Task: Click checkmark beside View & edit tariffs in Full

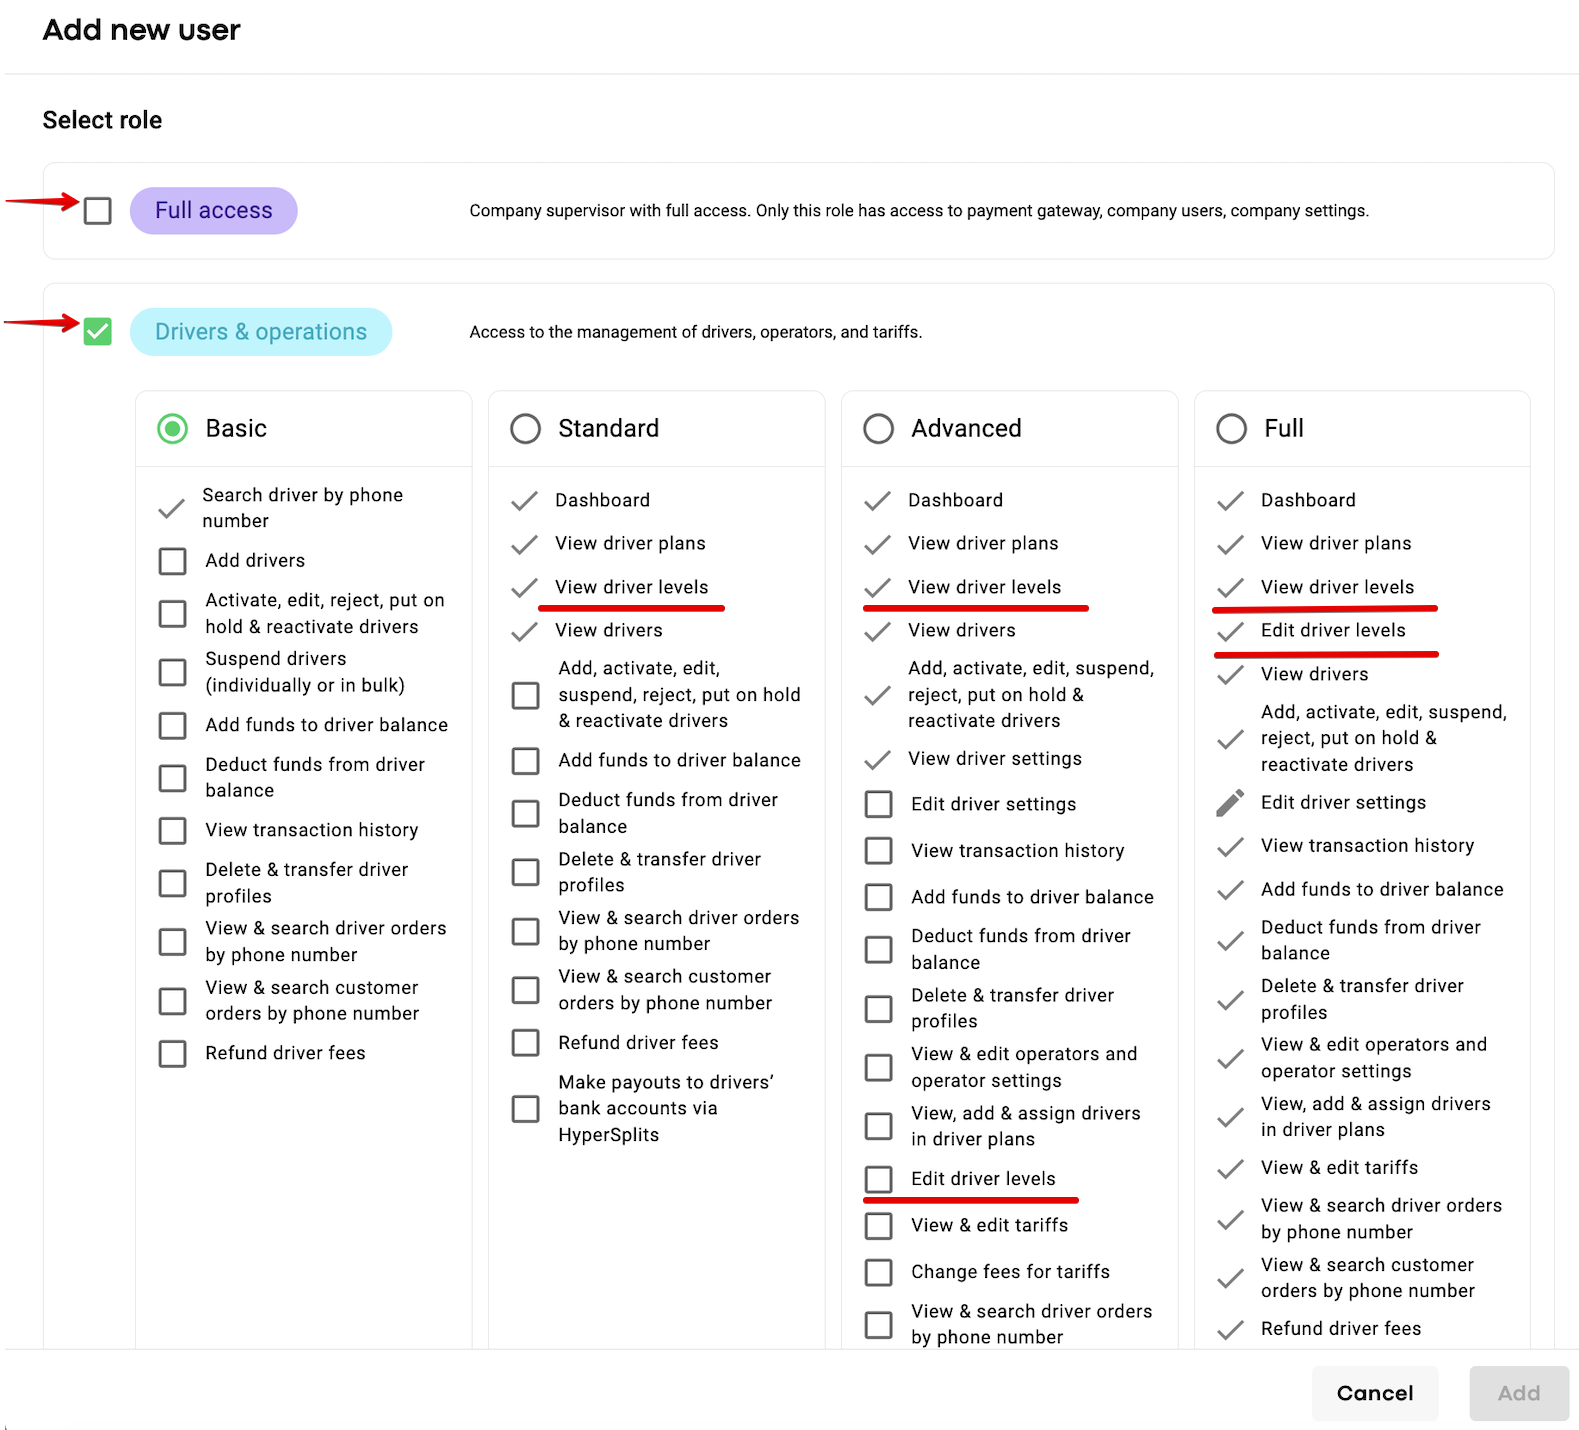Action: [1230, 1168]
